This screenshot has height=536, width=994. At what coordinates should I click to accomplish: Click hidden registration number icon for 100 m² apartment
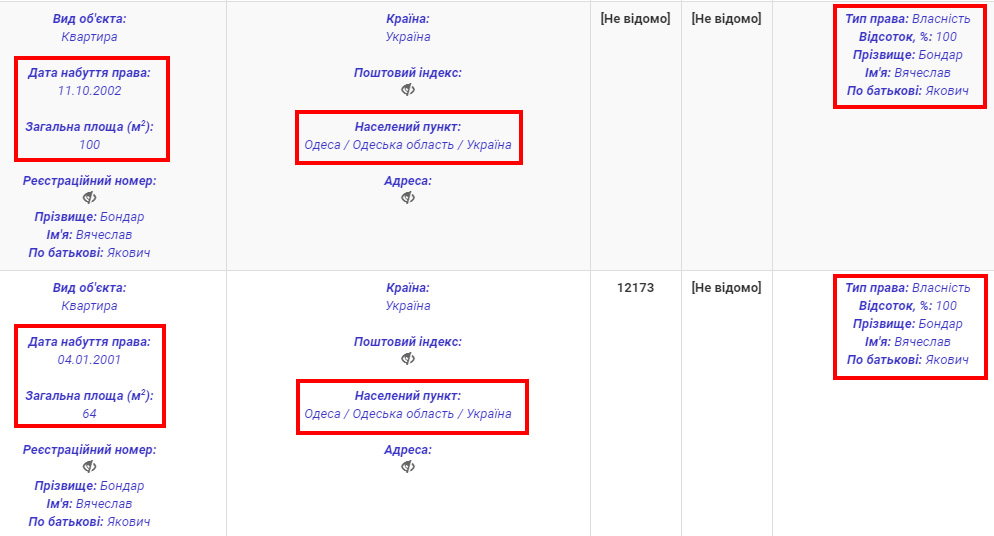coord(90,198)
